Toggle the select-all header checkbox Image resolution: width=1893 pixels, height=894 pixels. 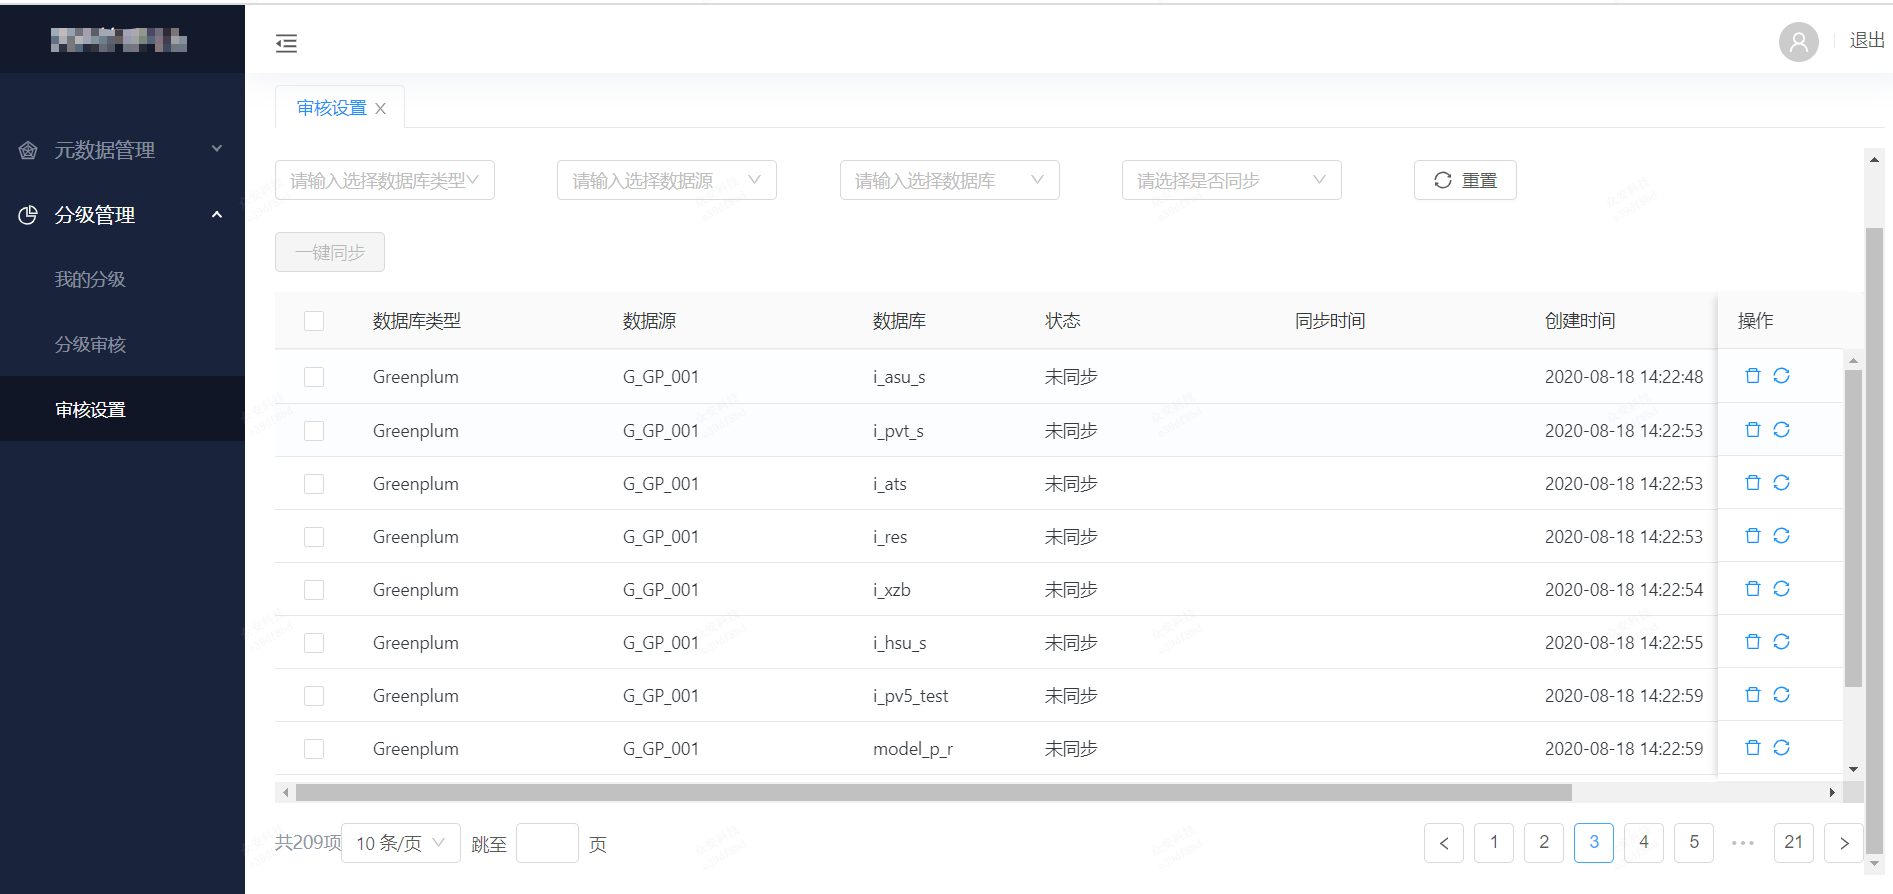[x=314, y=321]
